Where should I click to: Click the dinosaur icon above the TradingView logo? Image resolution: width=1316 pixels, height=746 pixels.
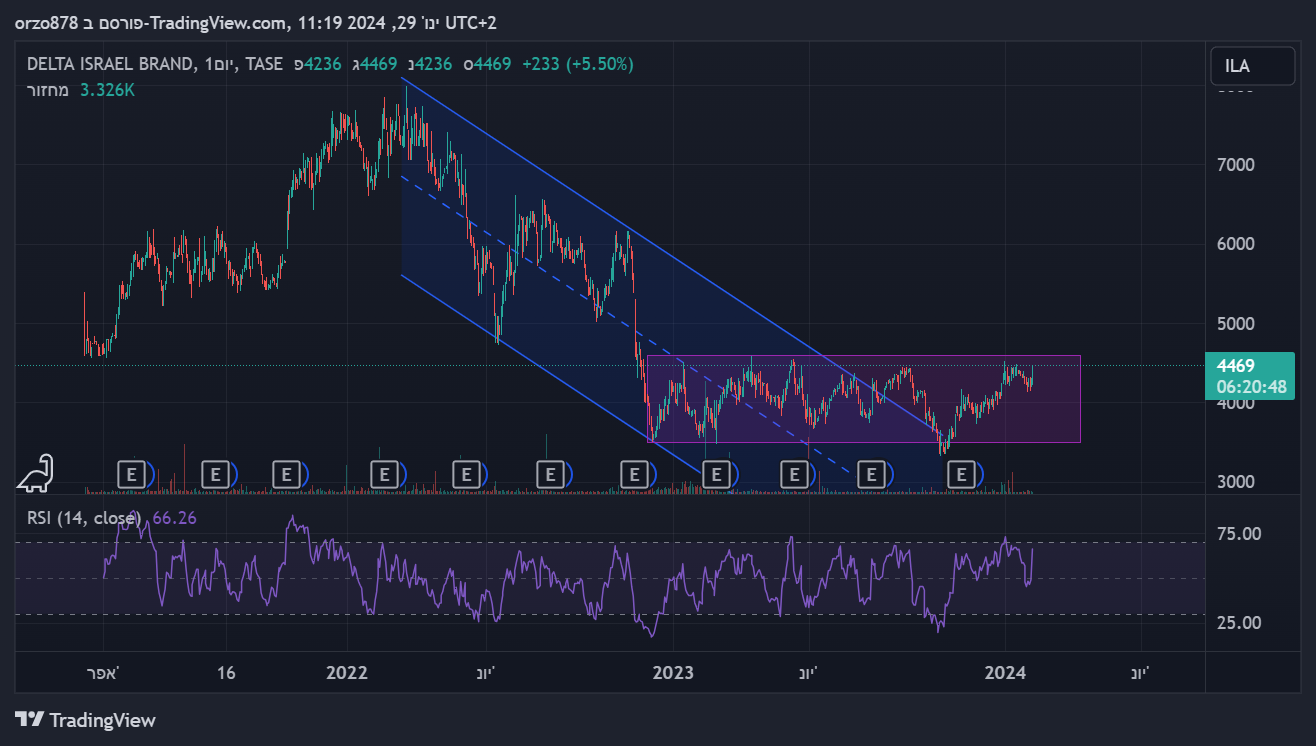(36, 472)
